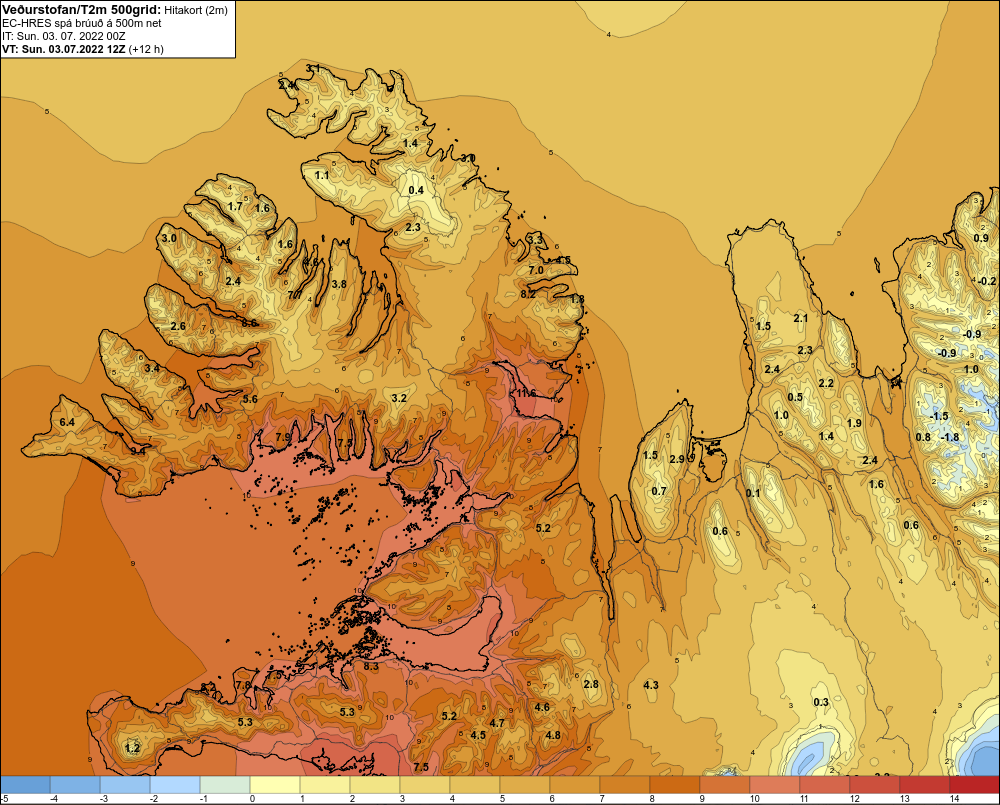Click legend color swatch between -5 and -4
The image size is (1000, 805).
25,785
